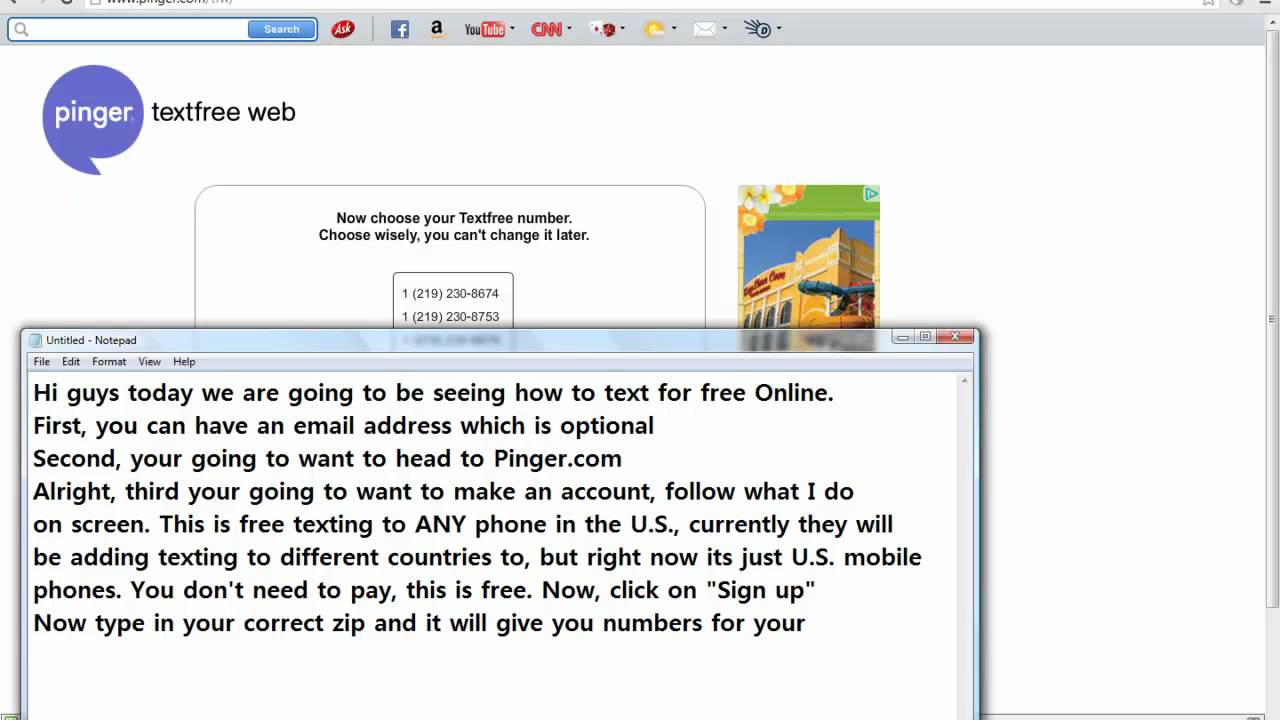
Task: Open Notepad's View menu
Action: pyautogui.click(x=149, y=362)
